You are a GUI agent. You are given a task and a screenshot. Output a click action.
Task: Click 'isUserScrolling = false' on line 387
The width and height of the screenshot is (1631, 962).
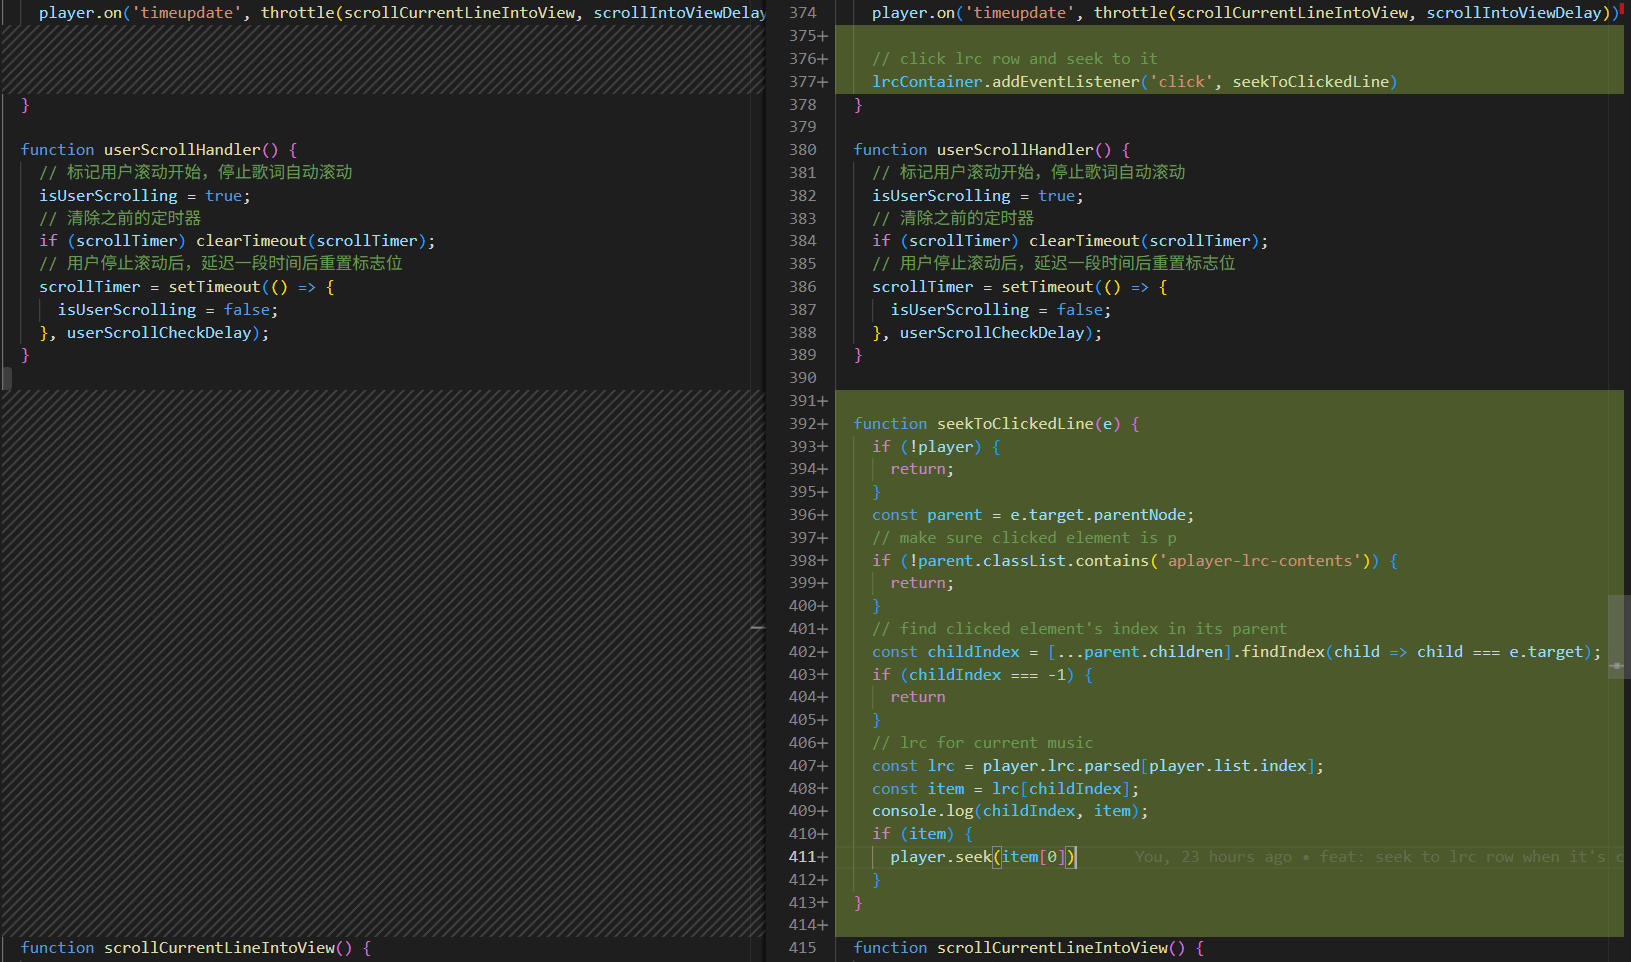click(x=997, y=310)
